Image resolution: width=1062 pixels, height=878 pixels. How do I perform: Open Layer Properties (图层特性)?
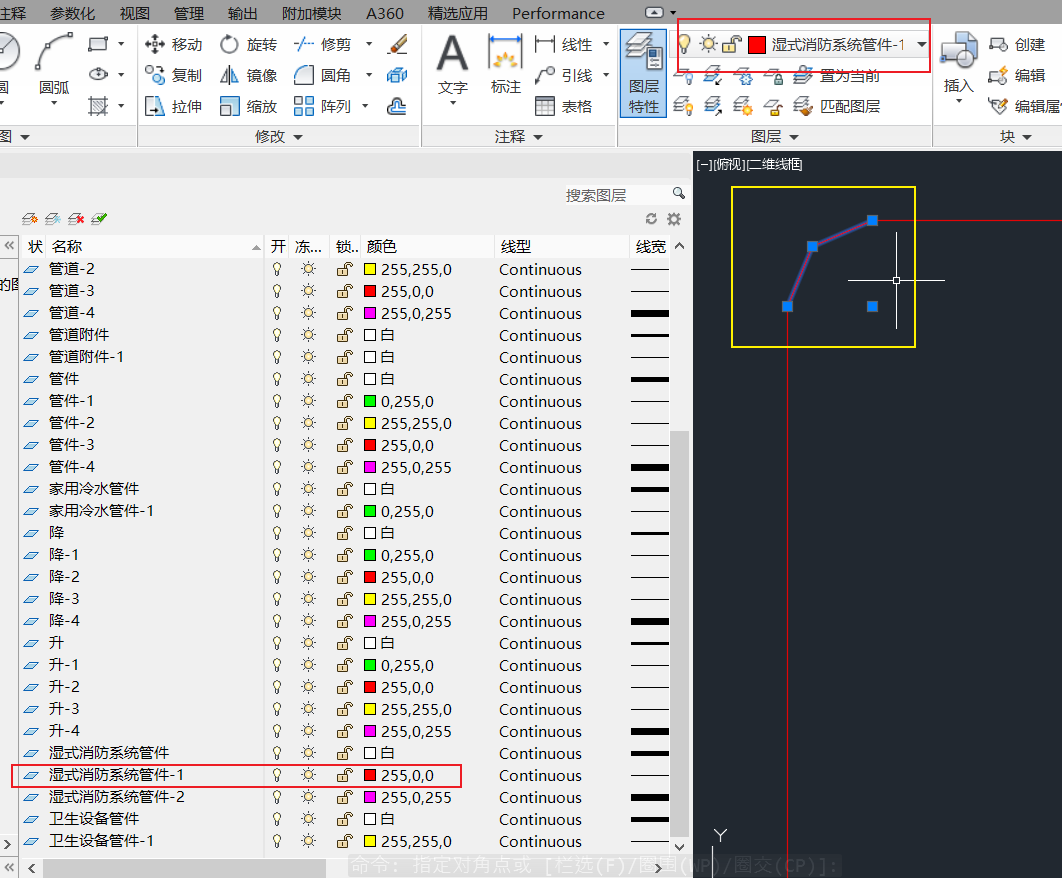[643, 73]
